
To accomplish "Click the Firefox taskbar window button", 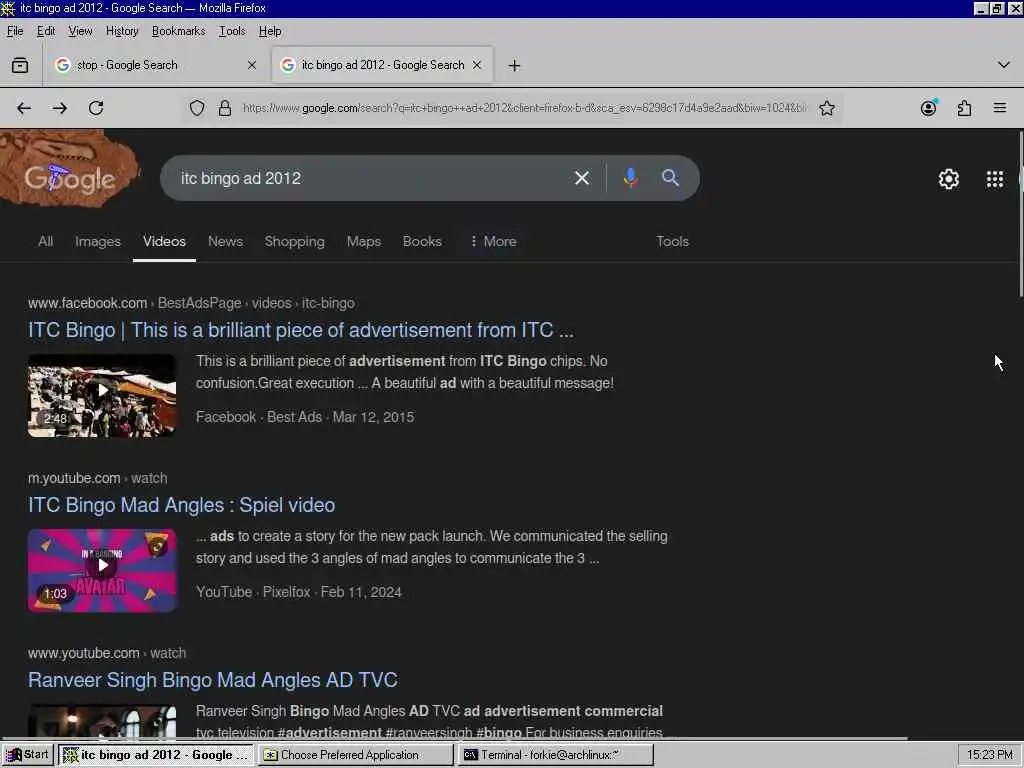I will 155,755.
